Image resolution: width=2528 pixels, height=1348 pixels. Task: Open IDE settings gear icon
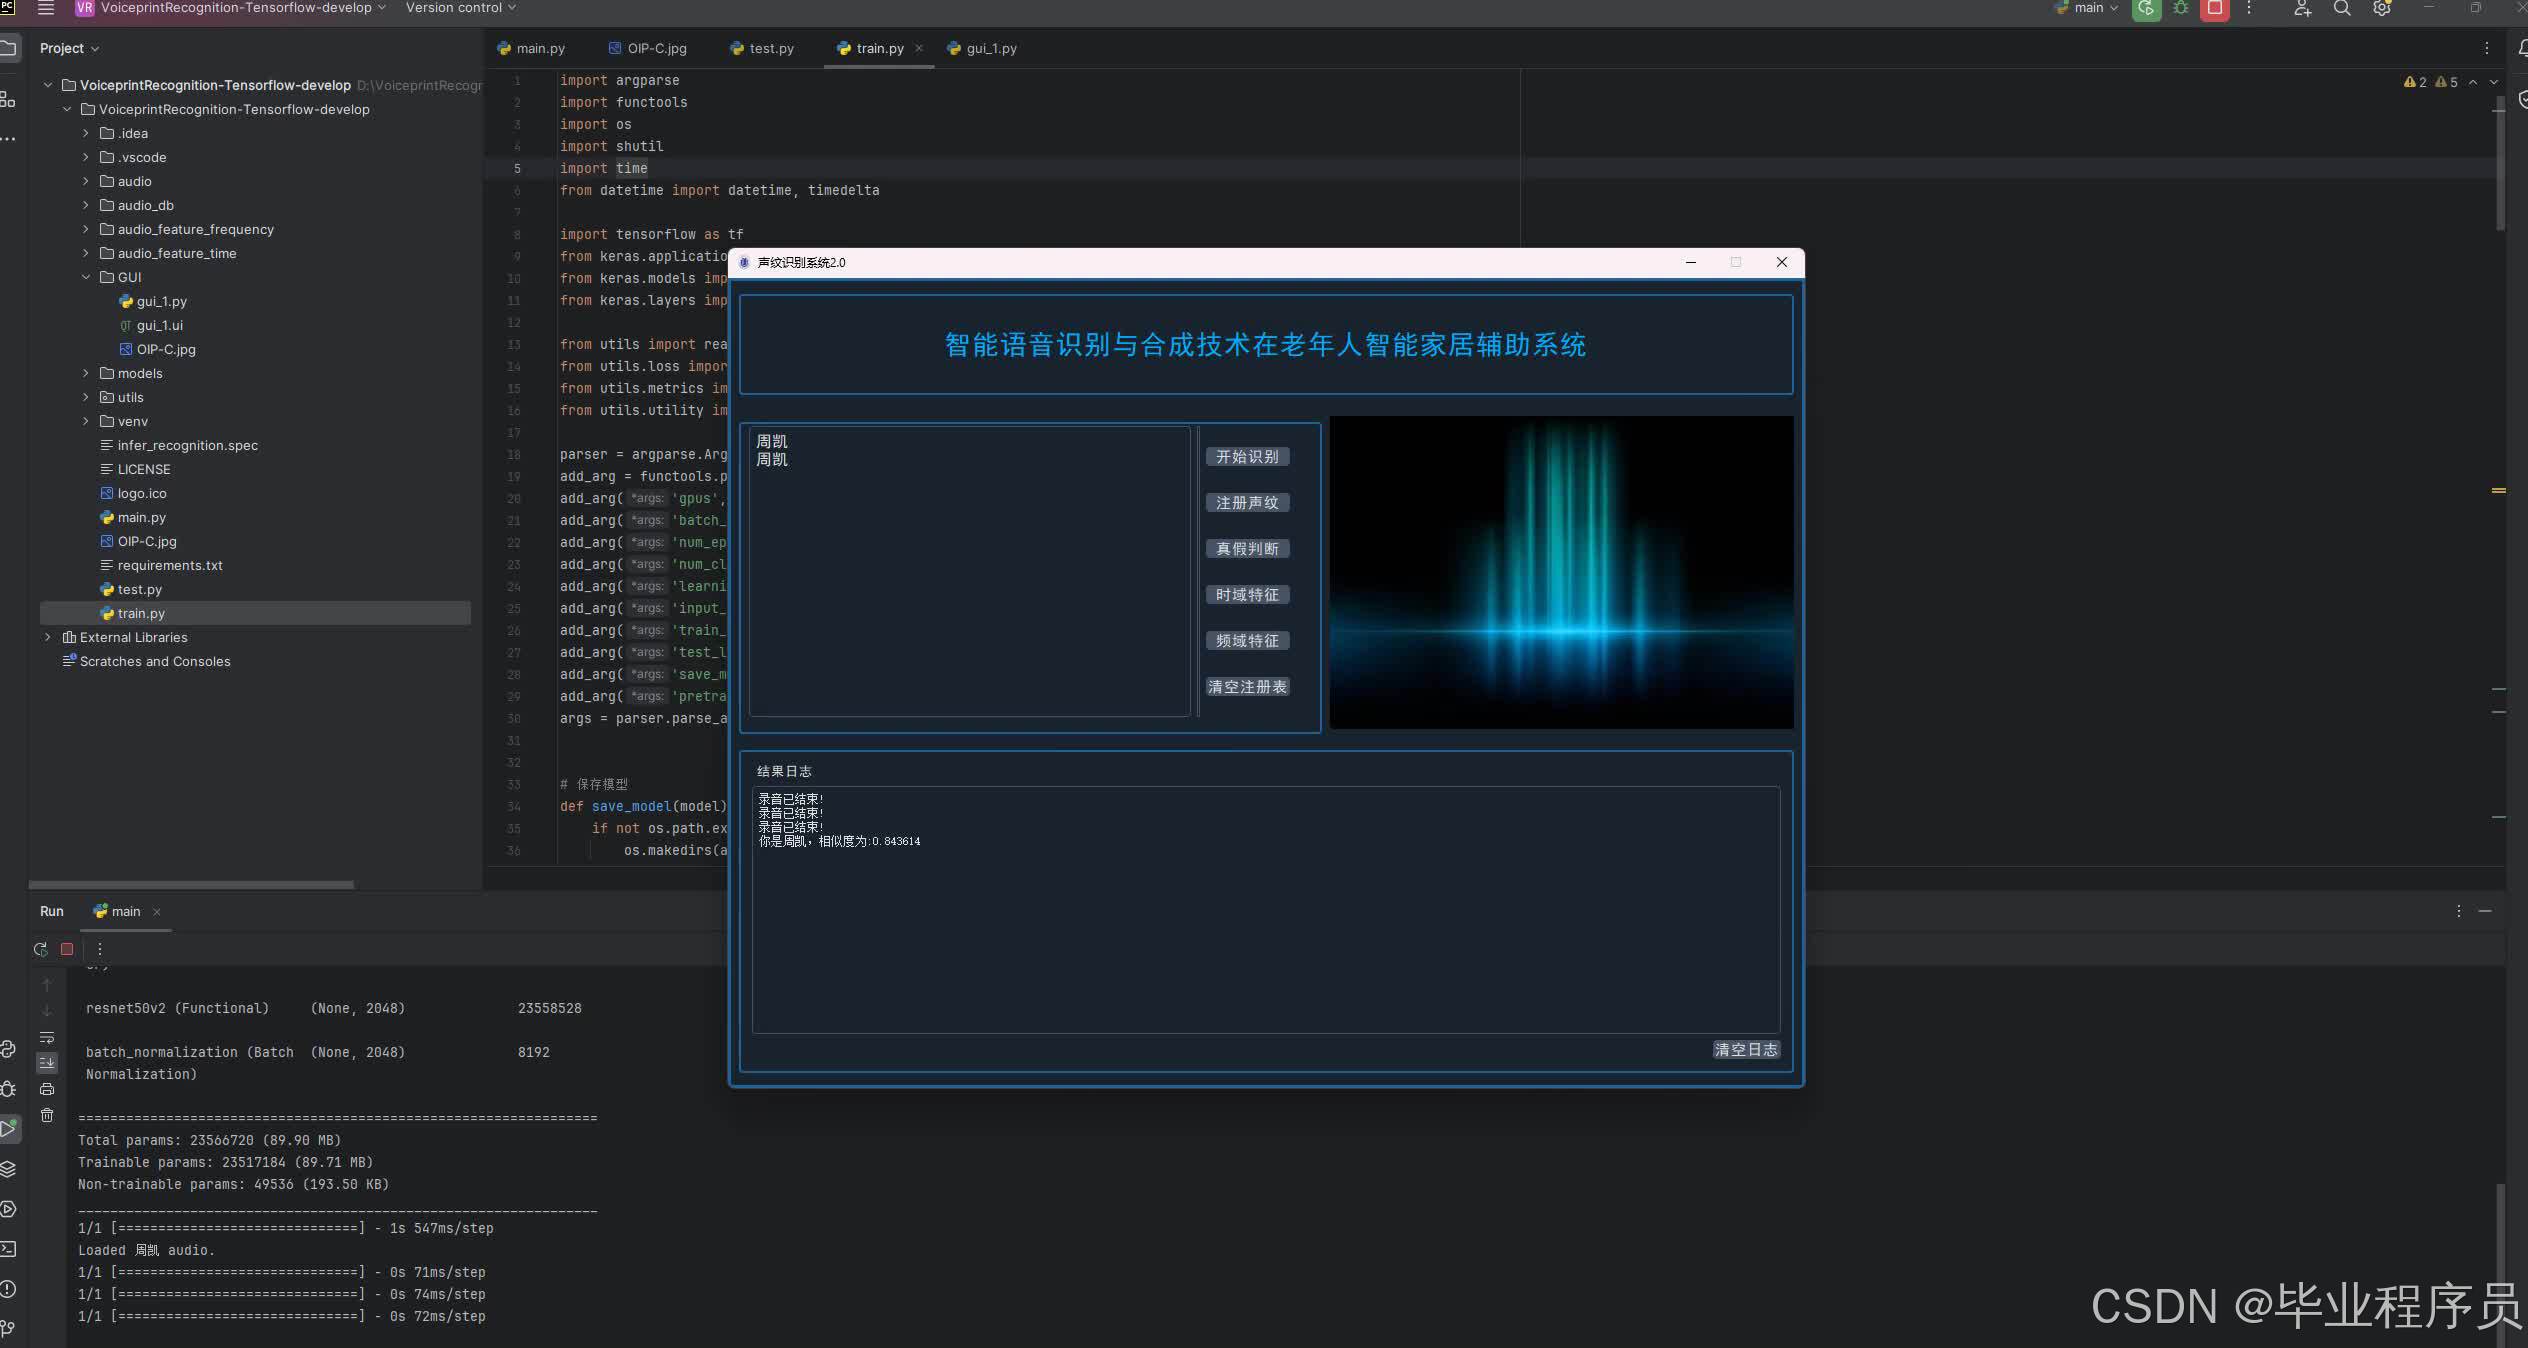[x=2382, y=8]
